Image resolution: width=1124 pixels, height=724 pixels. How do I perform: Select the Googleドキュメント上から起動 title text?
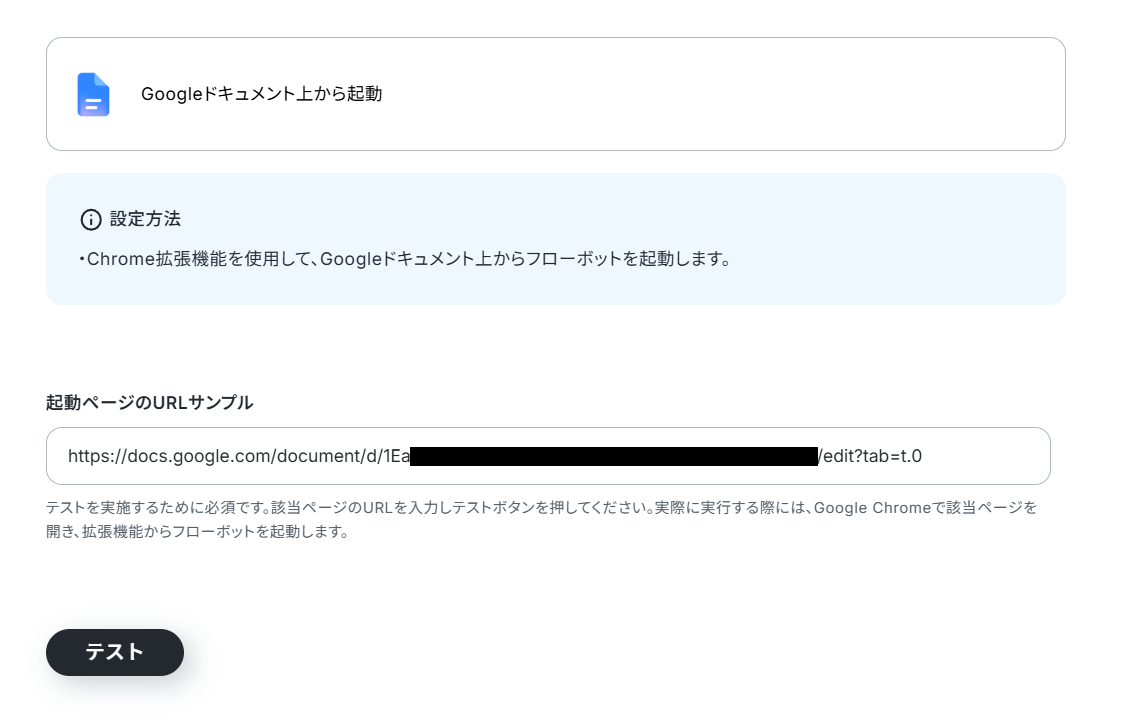tap(262, 94)
